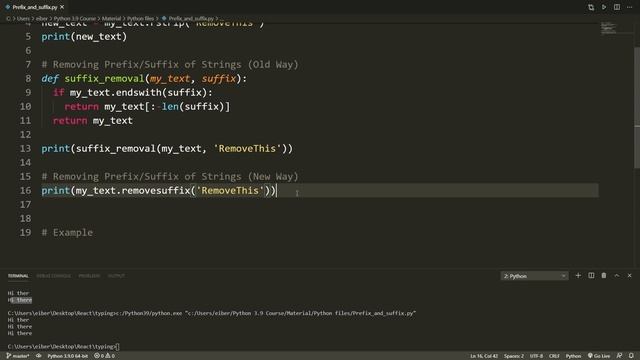Switch to the OUTPUT panel tab
The image size is (640, 360).
[x=116, y=276]
